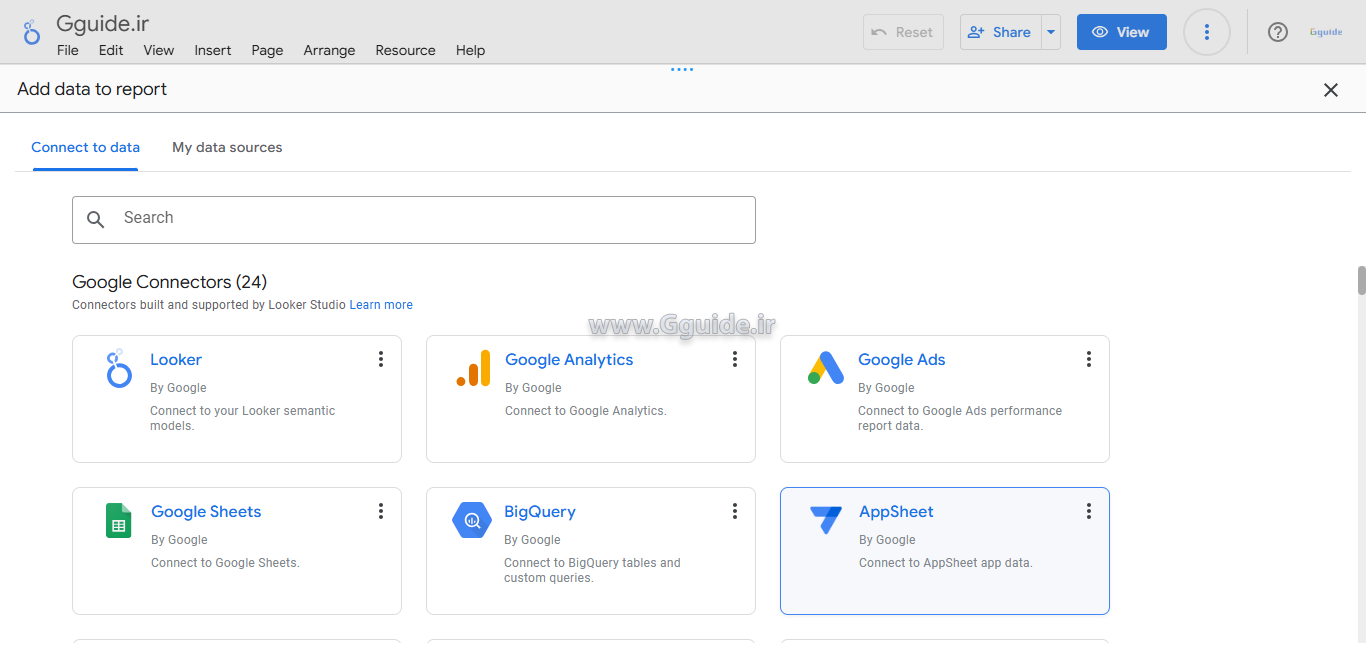Choose the Google Sheets connector icon
1366x651 pixels.
point(119,521)
